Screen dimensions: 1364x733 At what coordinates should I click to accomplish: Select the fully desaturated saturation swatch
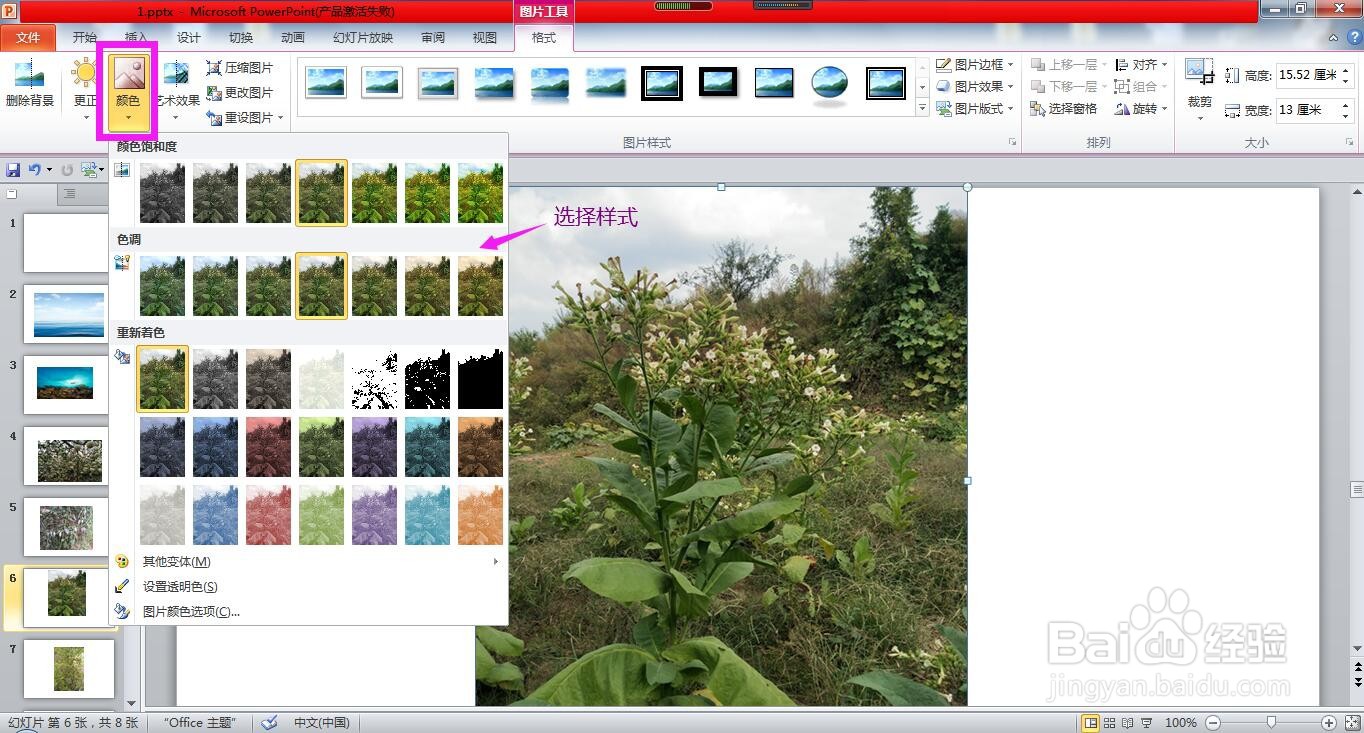(162, 193)
